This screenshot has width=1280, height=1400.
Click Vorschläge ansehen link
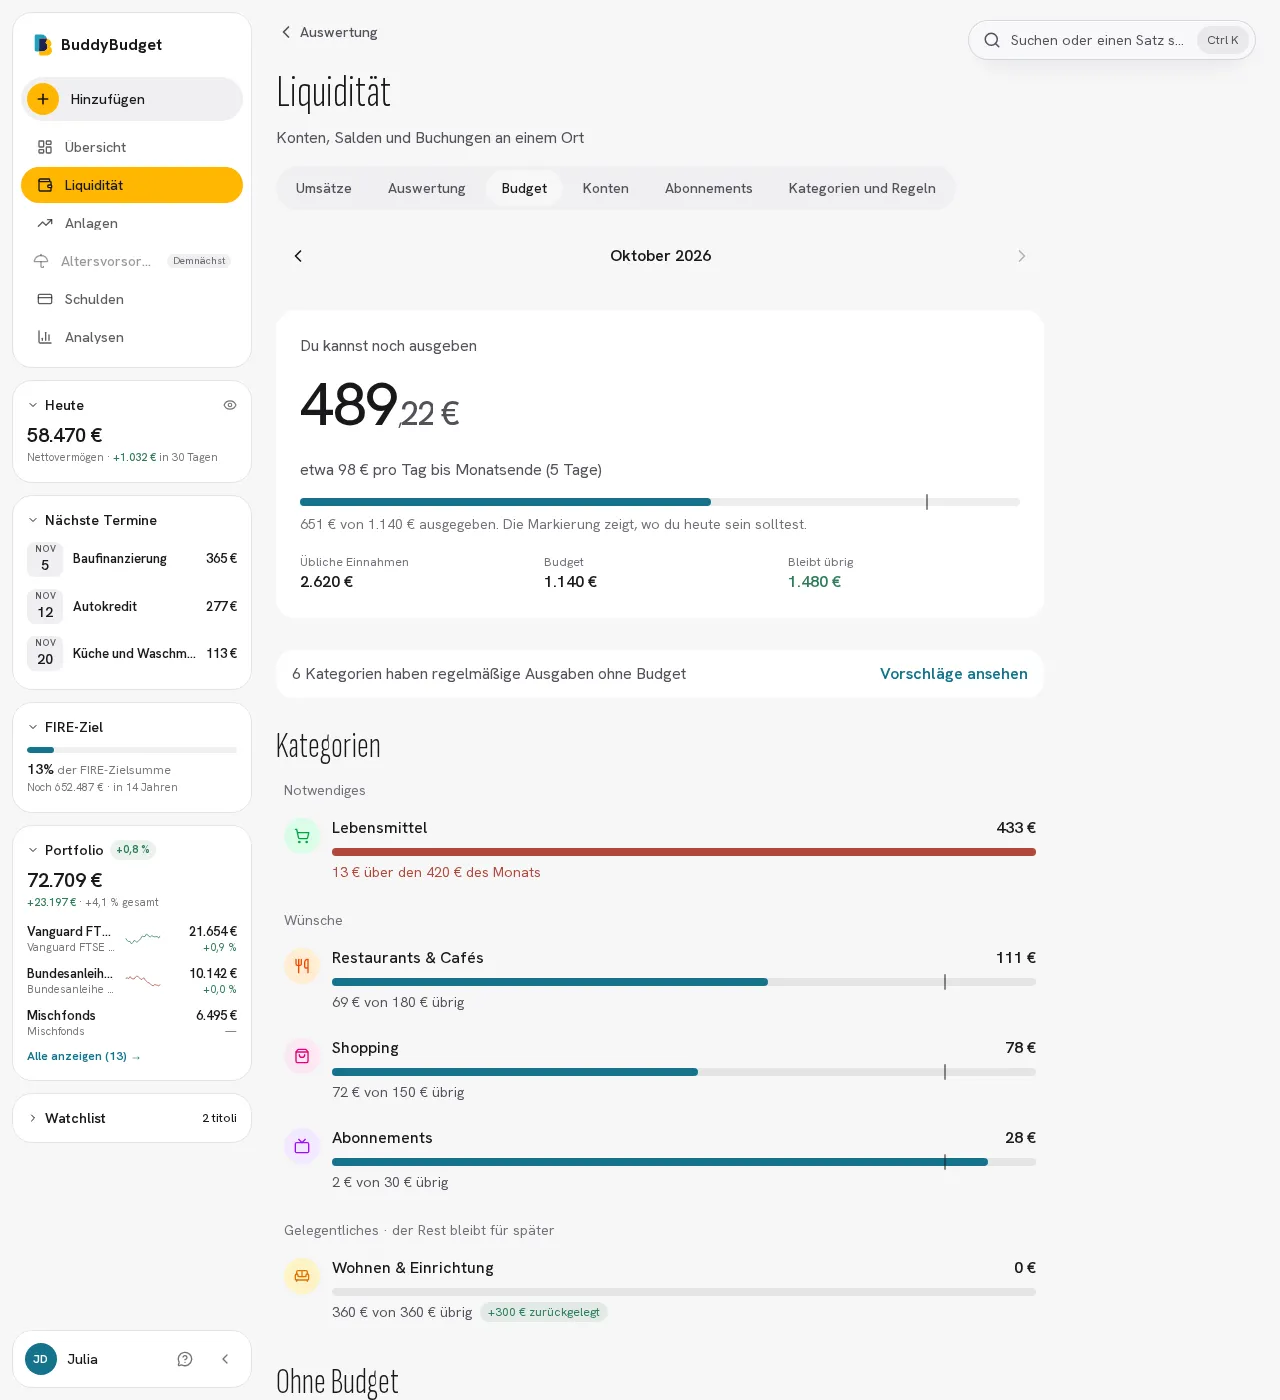point(954,674)
